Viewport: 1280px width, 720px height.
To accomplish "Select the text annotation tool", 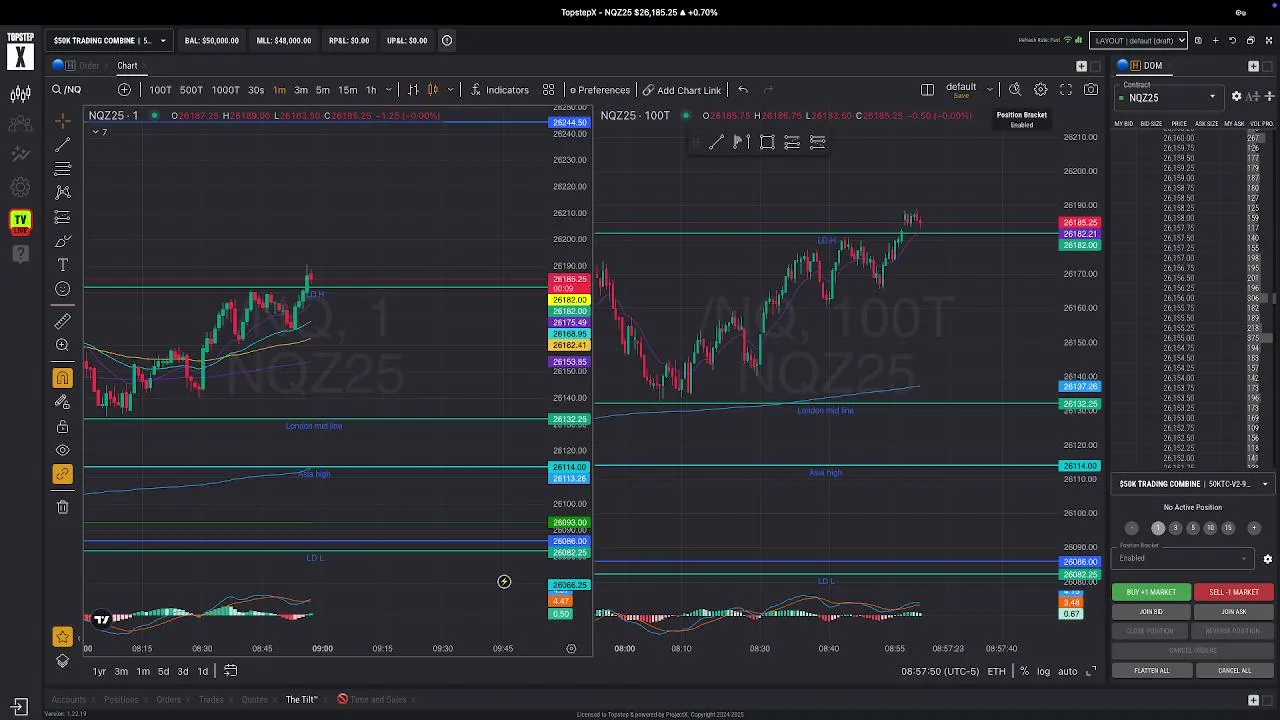I will coord(62,265).
